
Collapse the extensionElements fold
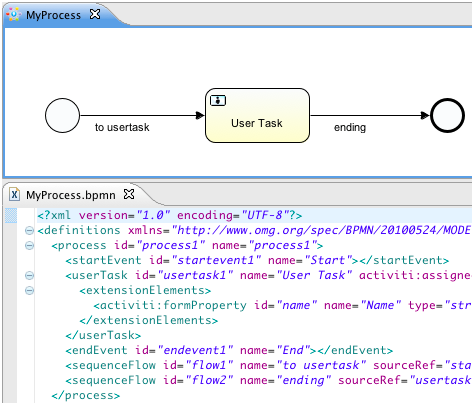click(x=29, y=291)
